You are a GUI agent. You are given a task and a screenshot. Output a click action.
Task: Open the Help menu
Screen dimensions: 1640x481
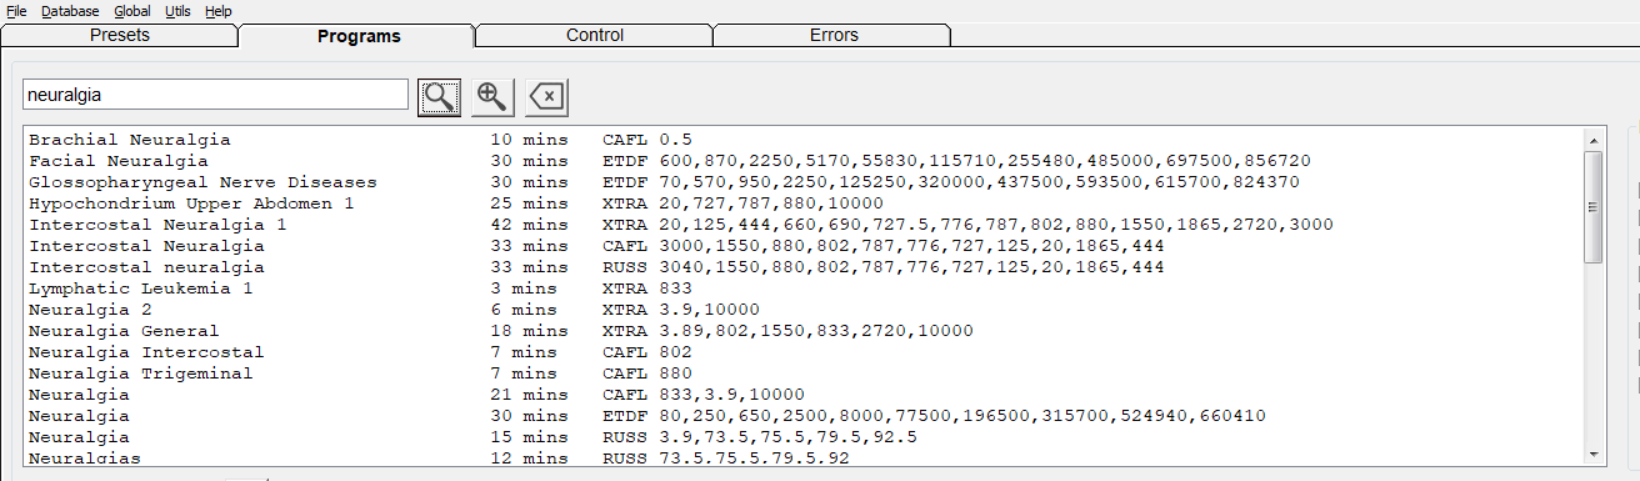coord(218,11)
